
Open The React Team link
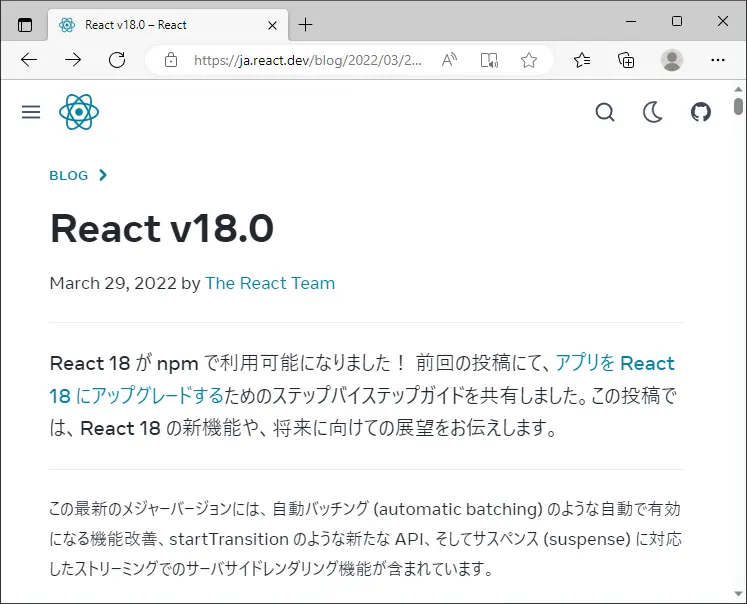tap(270, 283)
